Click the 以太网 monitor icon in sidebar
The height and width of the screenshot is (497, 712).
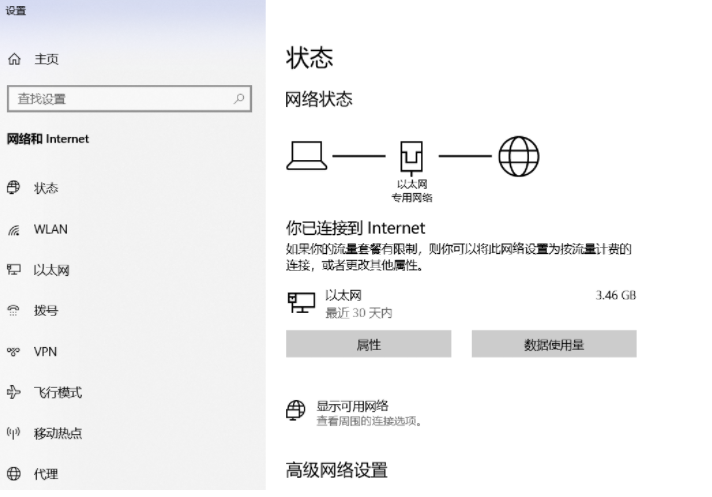(14, 270)
